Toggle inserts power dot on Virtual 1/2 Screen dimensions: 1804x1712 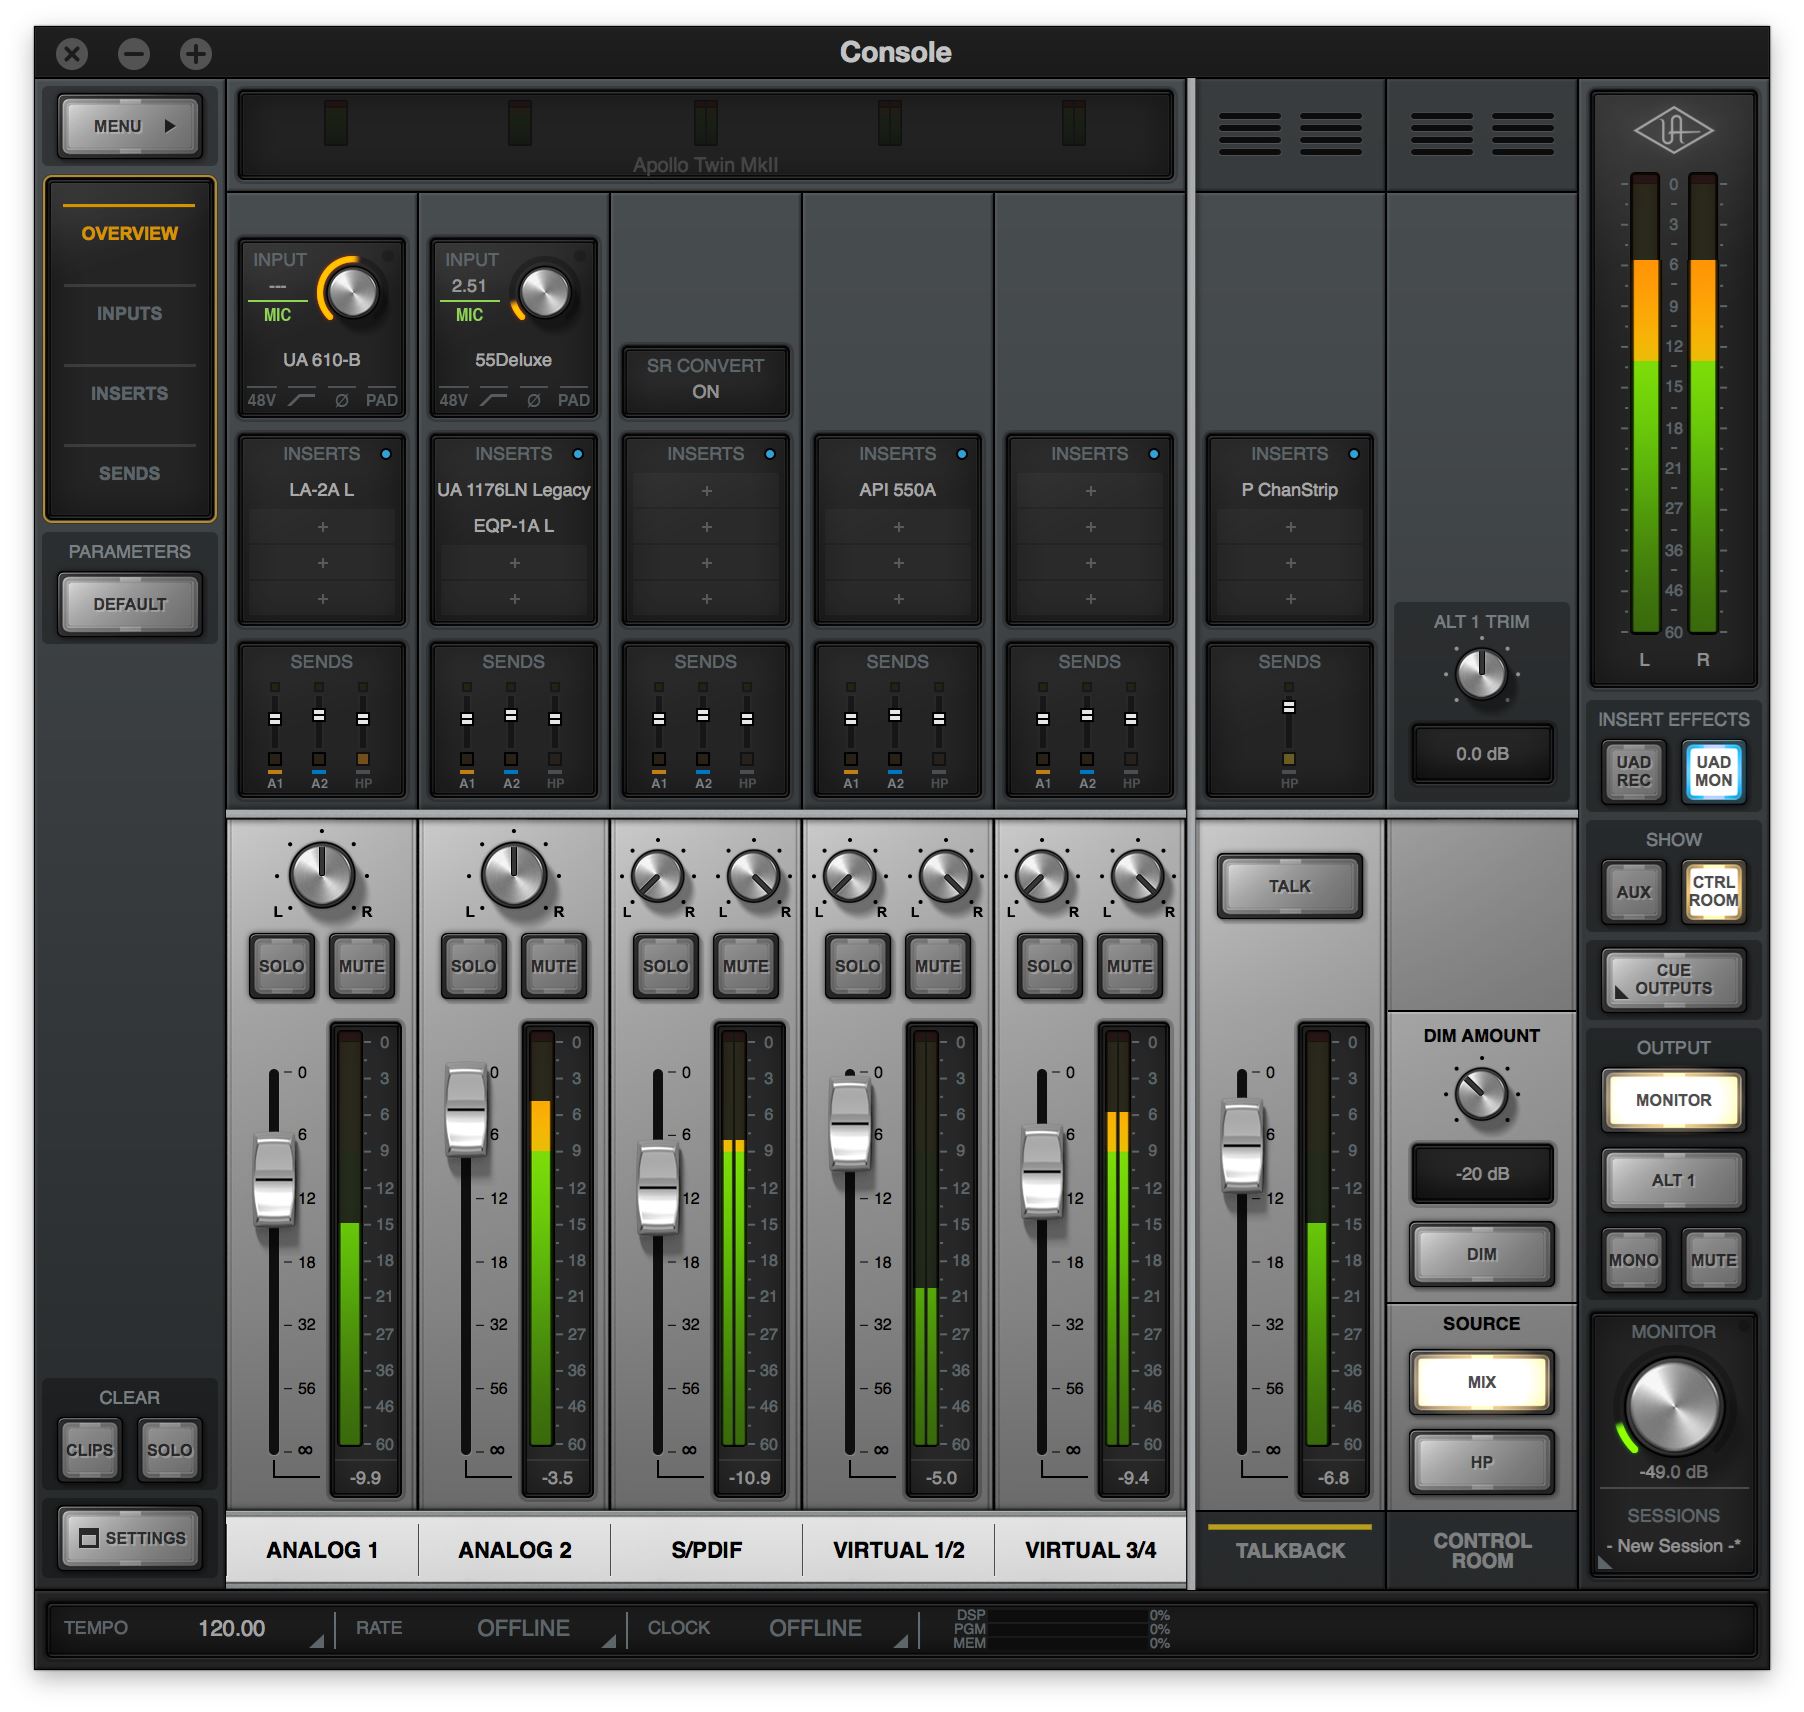pos(962,454)
